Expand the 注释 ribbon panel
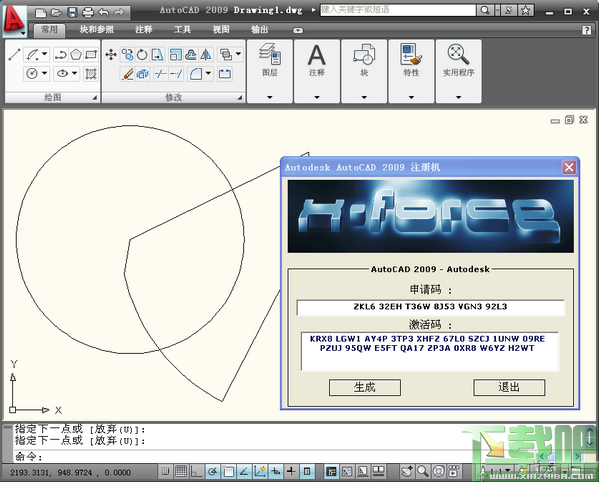Screen dimensions: 599x482 click(317, 97)
